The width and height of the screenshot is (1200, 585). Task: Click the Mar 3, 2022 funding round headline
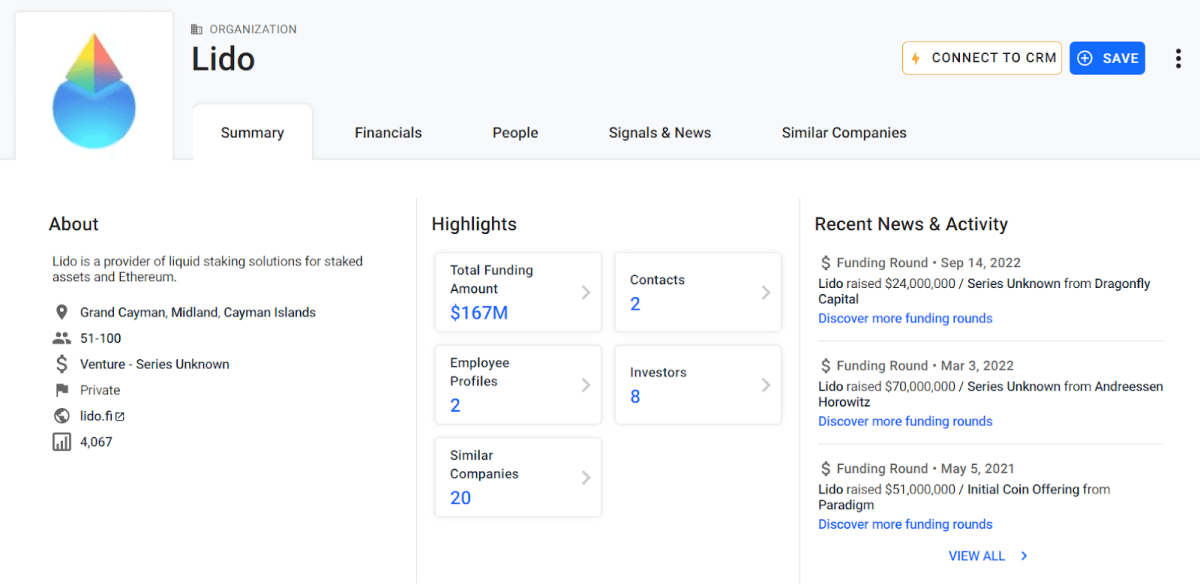click(990, 394)
